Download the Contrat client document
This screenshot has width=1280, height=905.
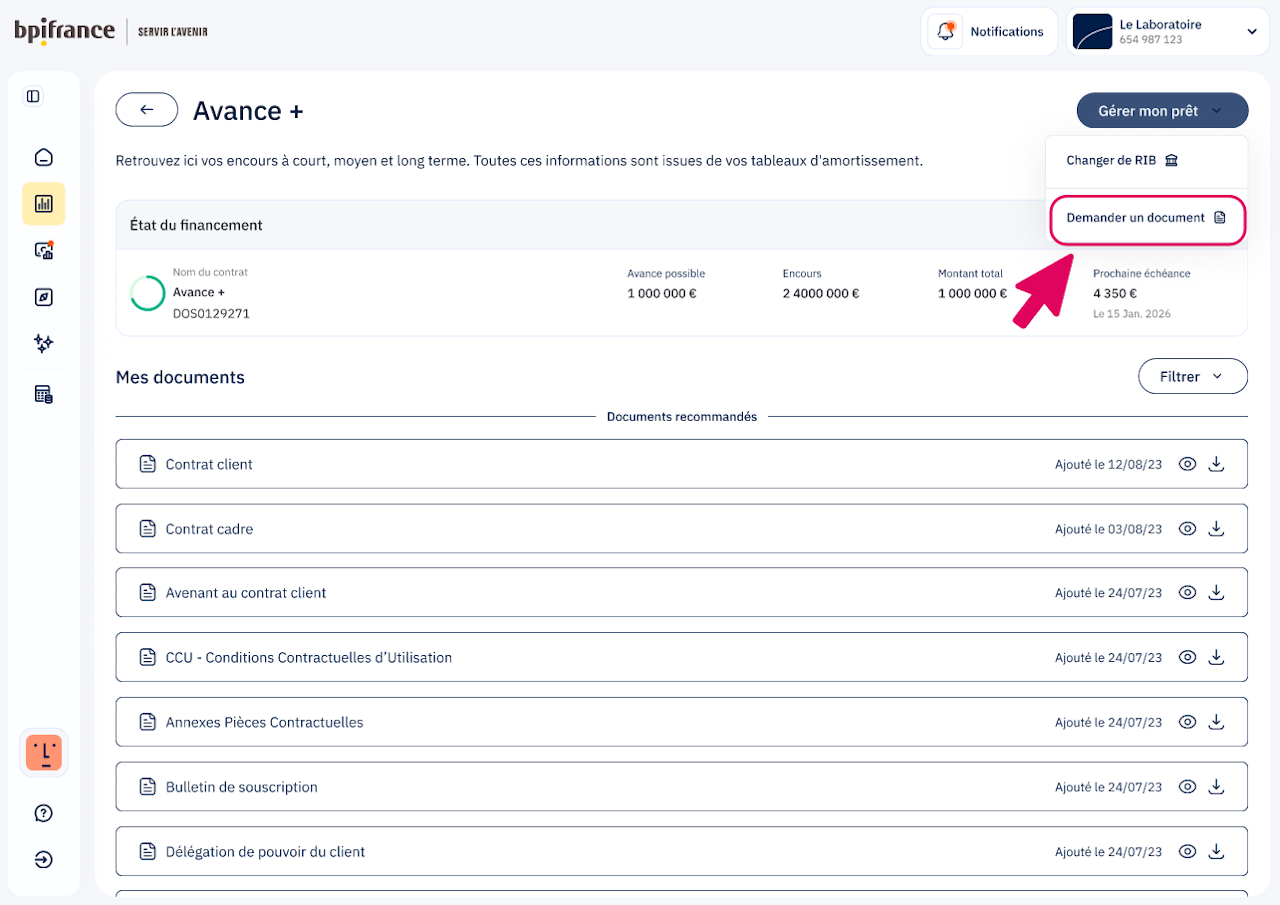(1216, 464)
